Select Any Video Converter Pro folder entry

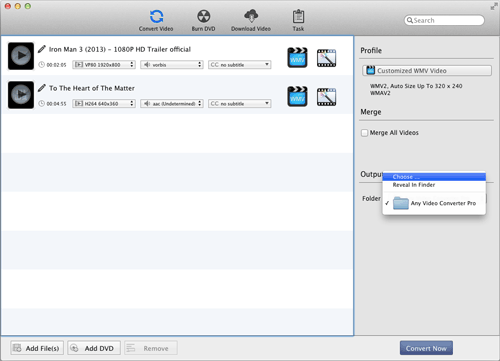434,203
